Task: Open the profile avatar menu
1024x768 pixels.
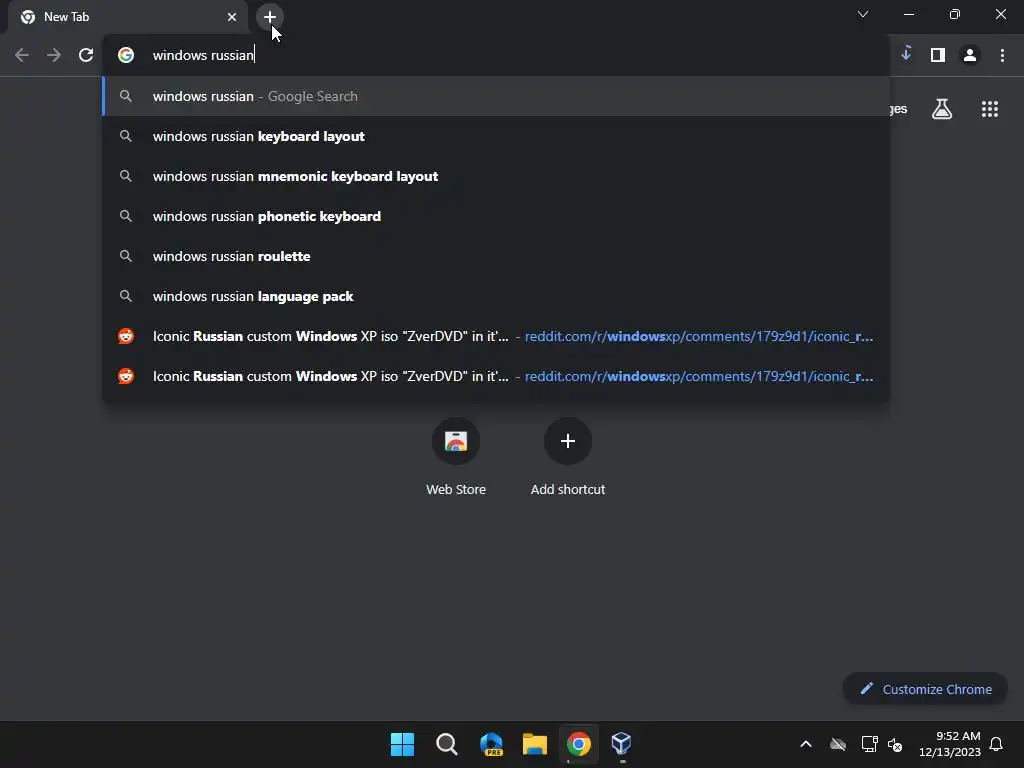Action: [970, 55]
